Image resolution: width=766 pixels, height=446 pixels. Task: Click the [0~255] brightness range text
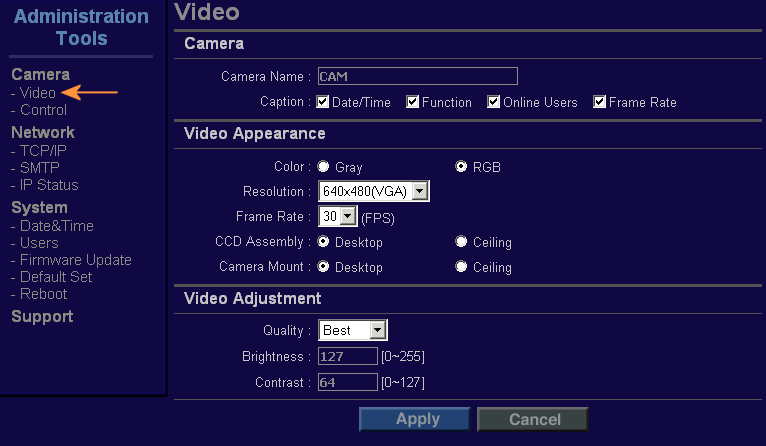point(403,357)
